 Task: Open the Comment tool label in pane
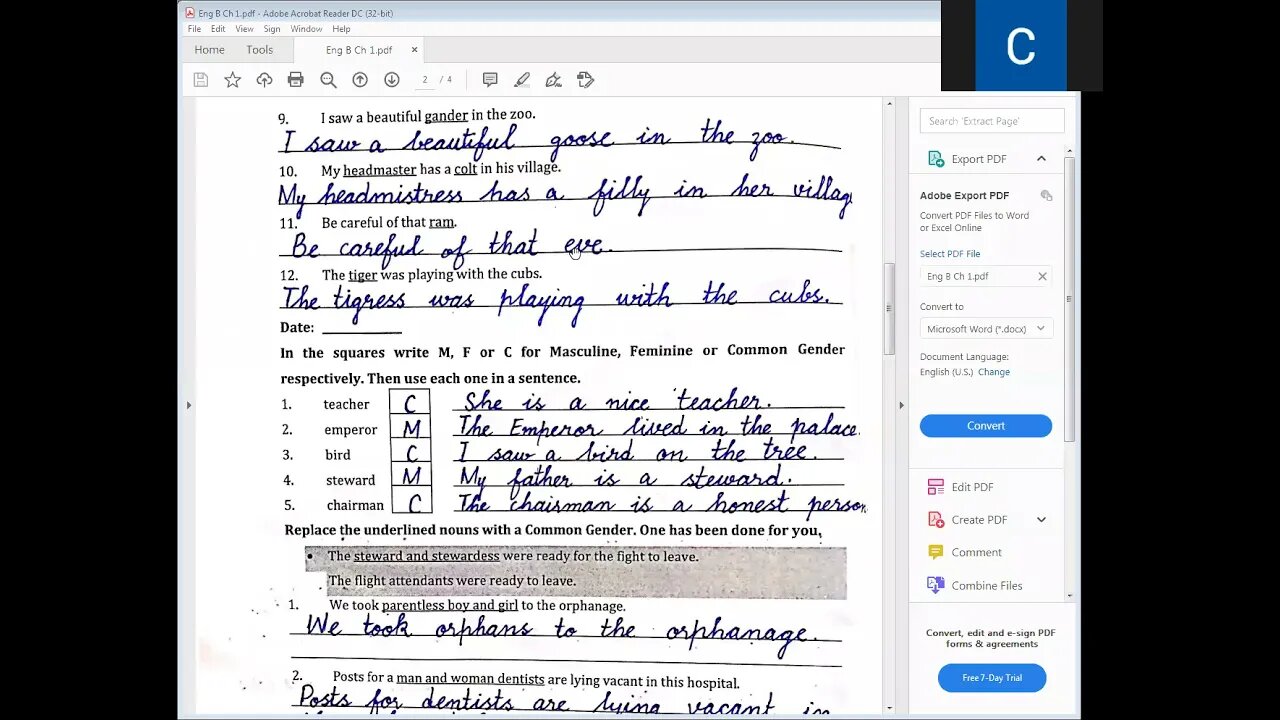pyautogui.click(x=976, y=552)
